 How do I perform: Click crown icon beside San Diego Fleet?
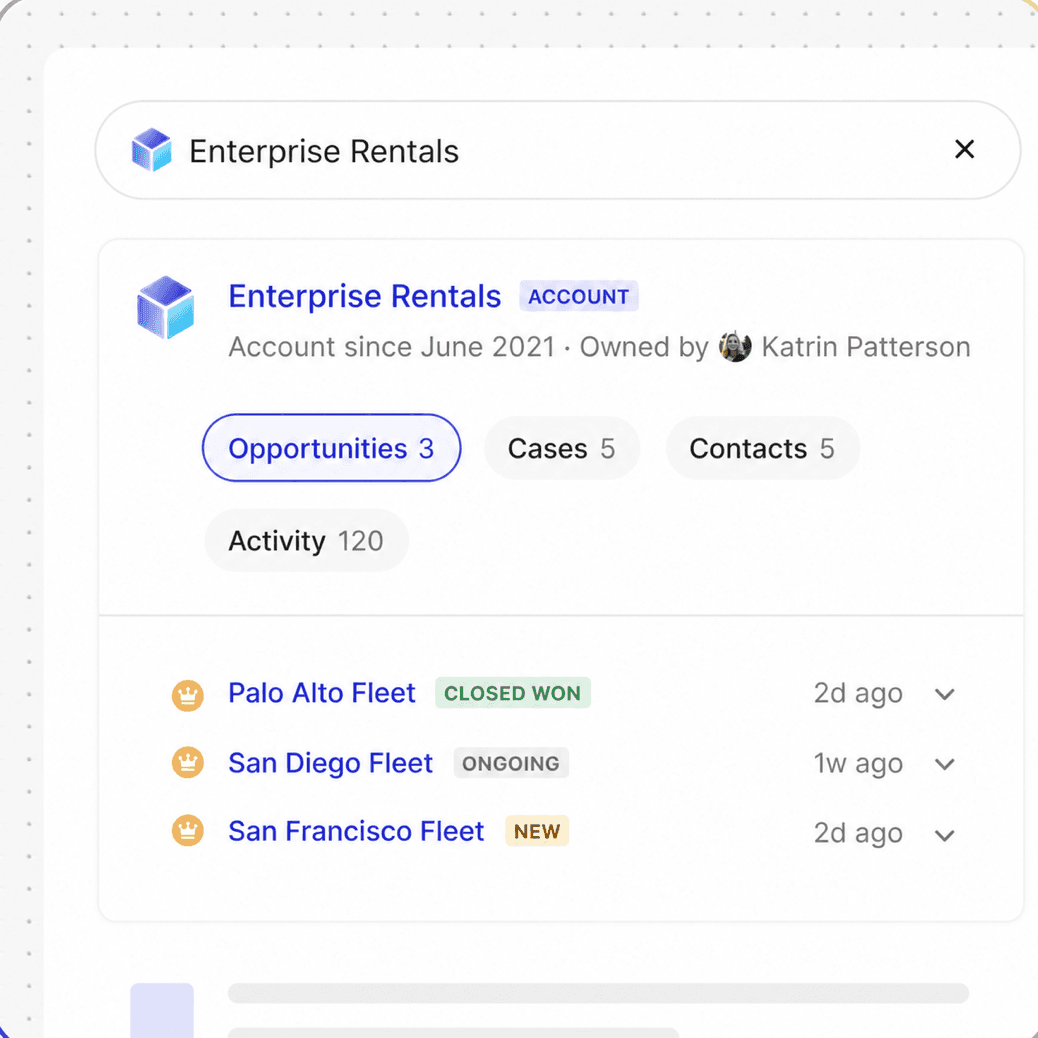pyautogui.click(x=188, y=763)
